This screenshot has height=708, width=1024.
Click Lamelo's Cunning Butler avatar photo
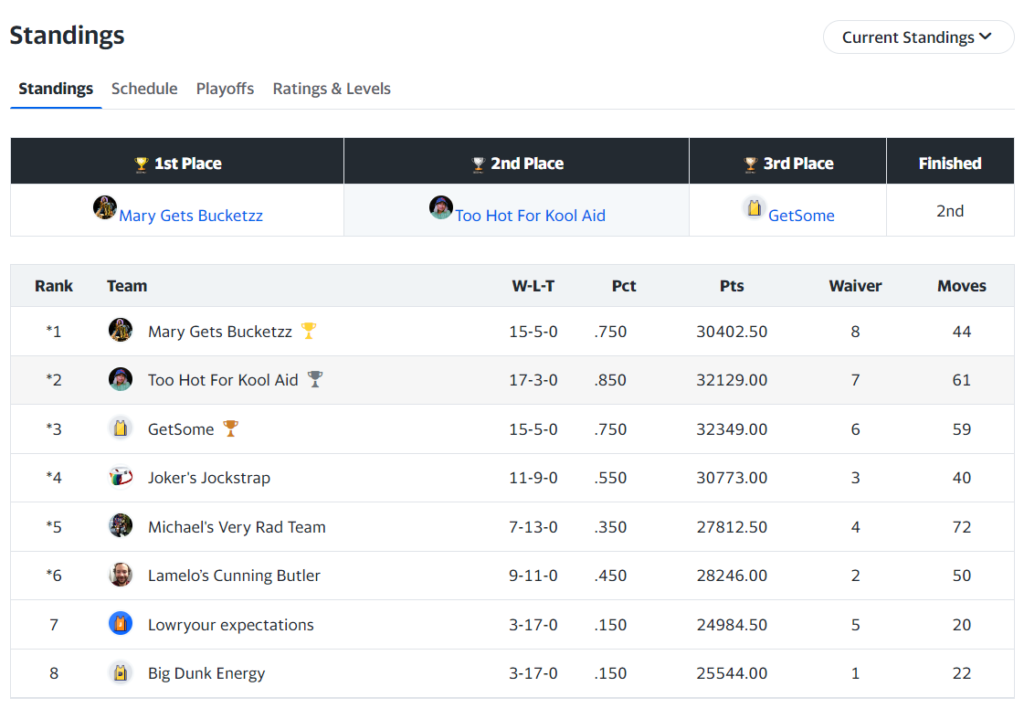(120, 575)
